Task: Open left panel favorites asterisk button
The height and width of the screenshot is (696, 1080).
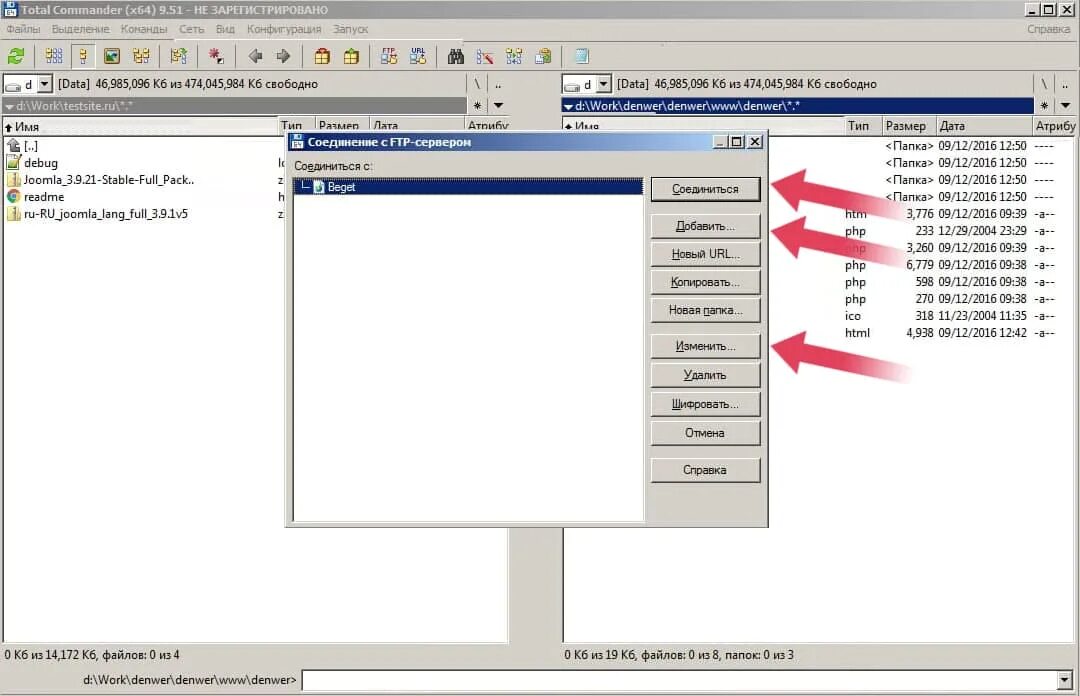Action: [x=477, y=105]
